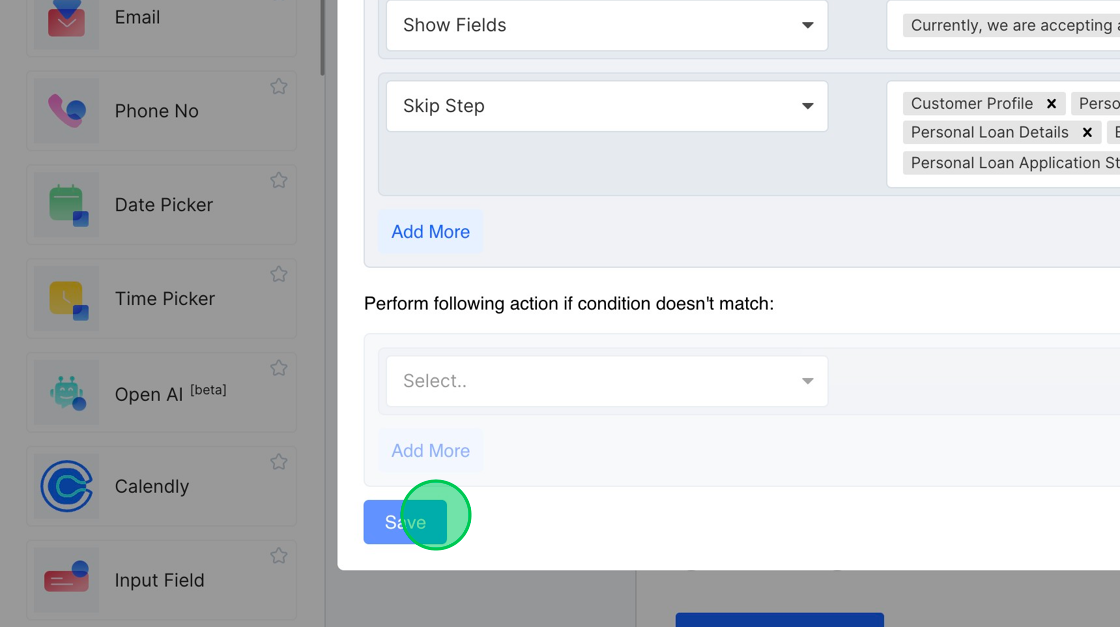The height and width of the screenshot is (627, 1120).
Task: Click the Calendly logo icon
Action: tap(66, 487)
